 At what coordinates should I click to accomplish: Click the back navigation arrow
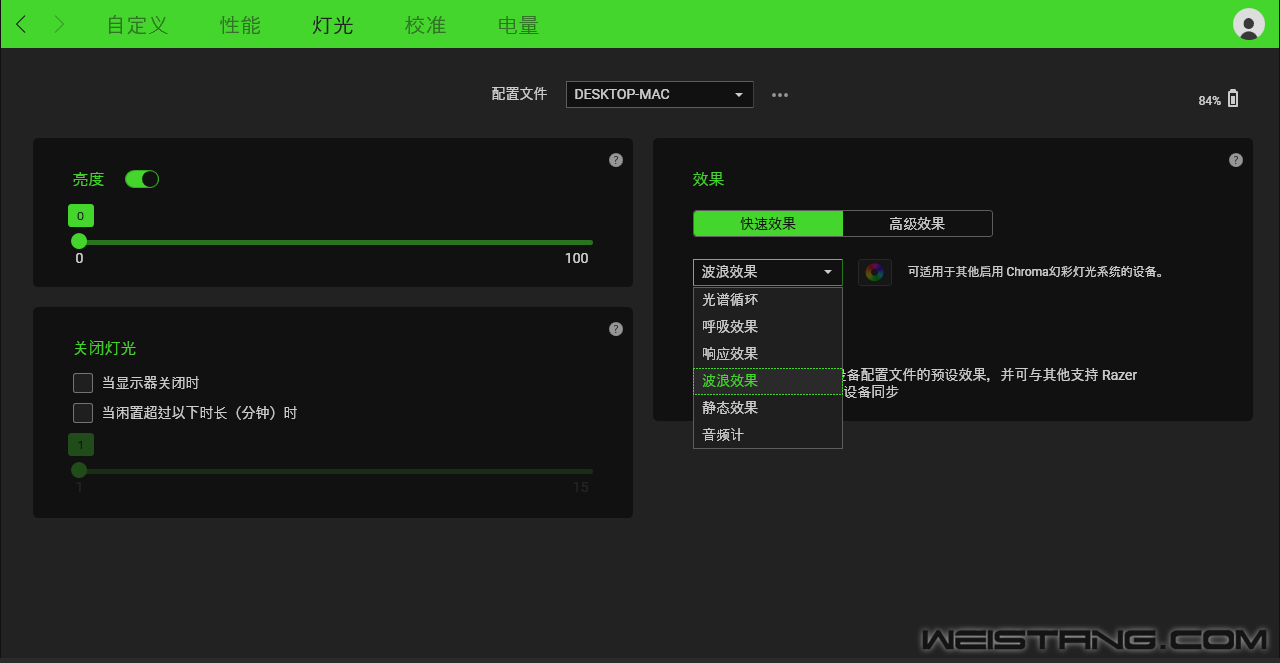pos(22,25)
